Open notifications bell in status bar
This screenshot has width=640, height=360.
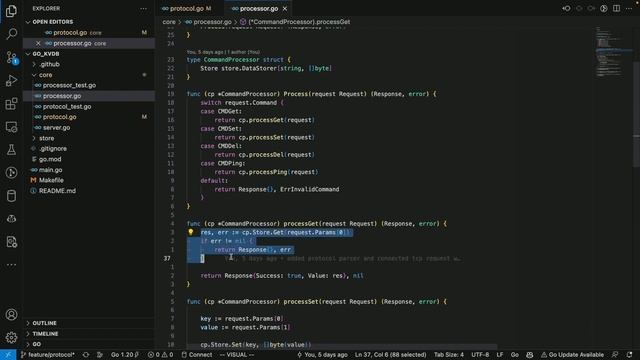click(629, 355)
